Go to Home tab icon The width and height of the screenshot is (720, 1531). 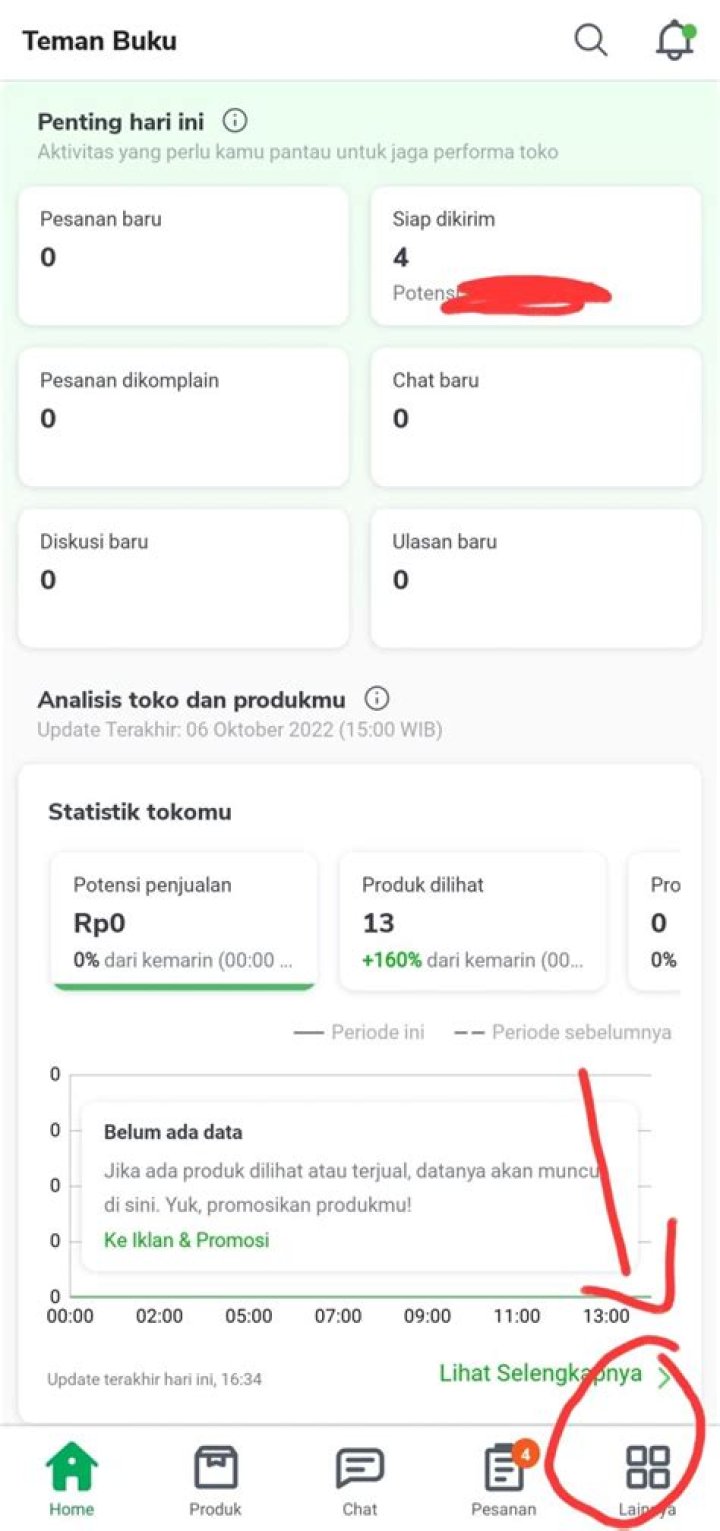(72, 1470)
